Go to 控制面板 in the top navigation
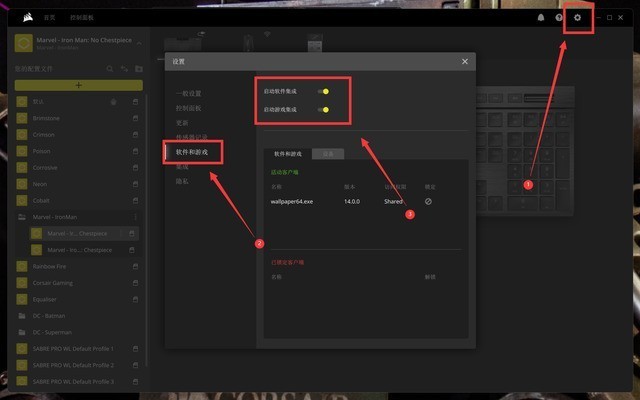The width and height of the screenshot is (640, 400). tap(82, 18)
